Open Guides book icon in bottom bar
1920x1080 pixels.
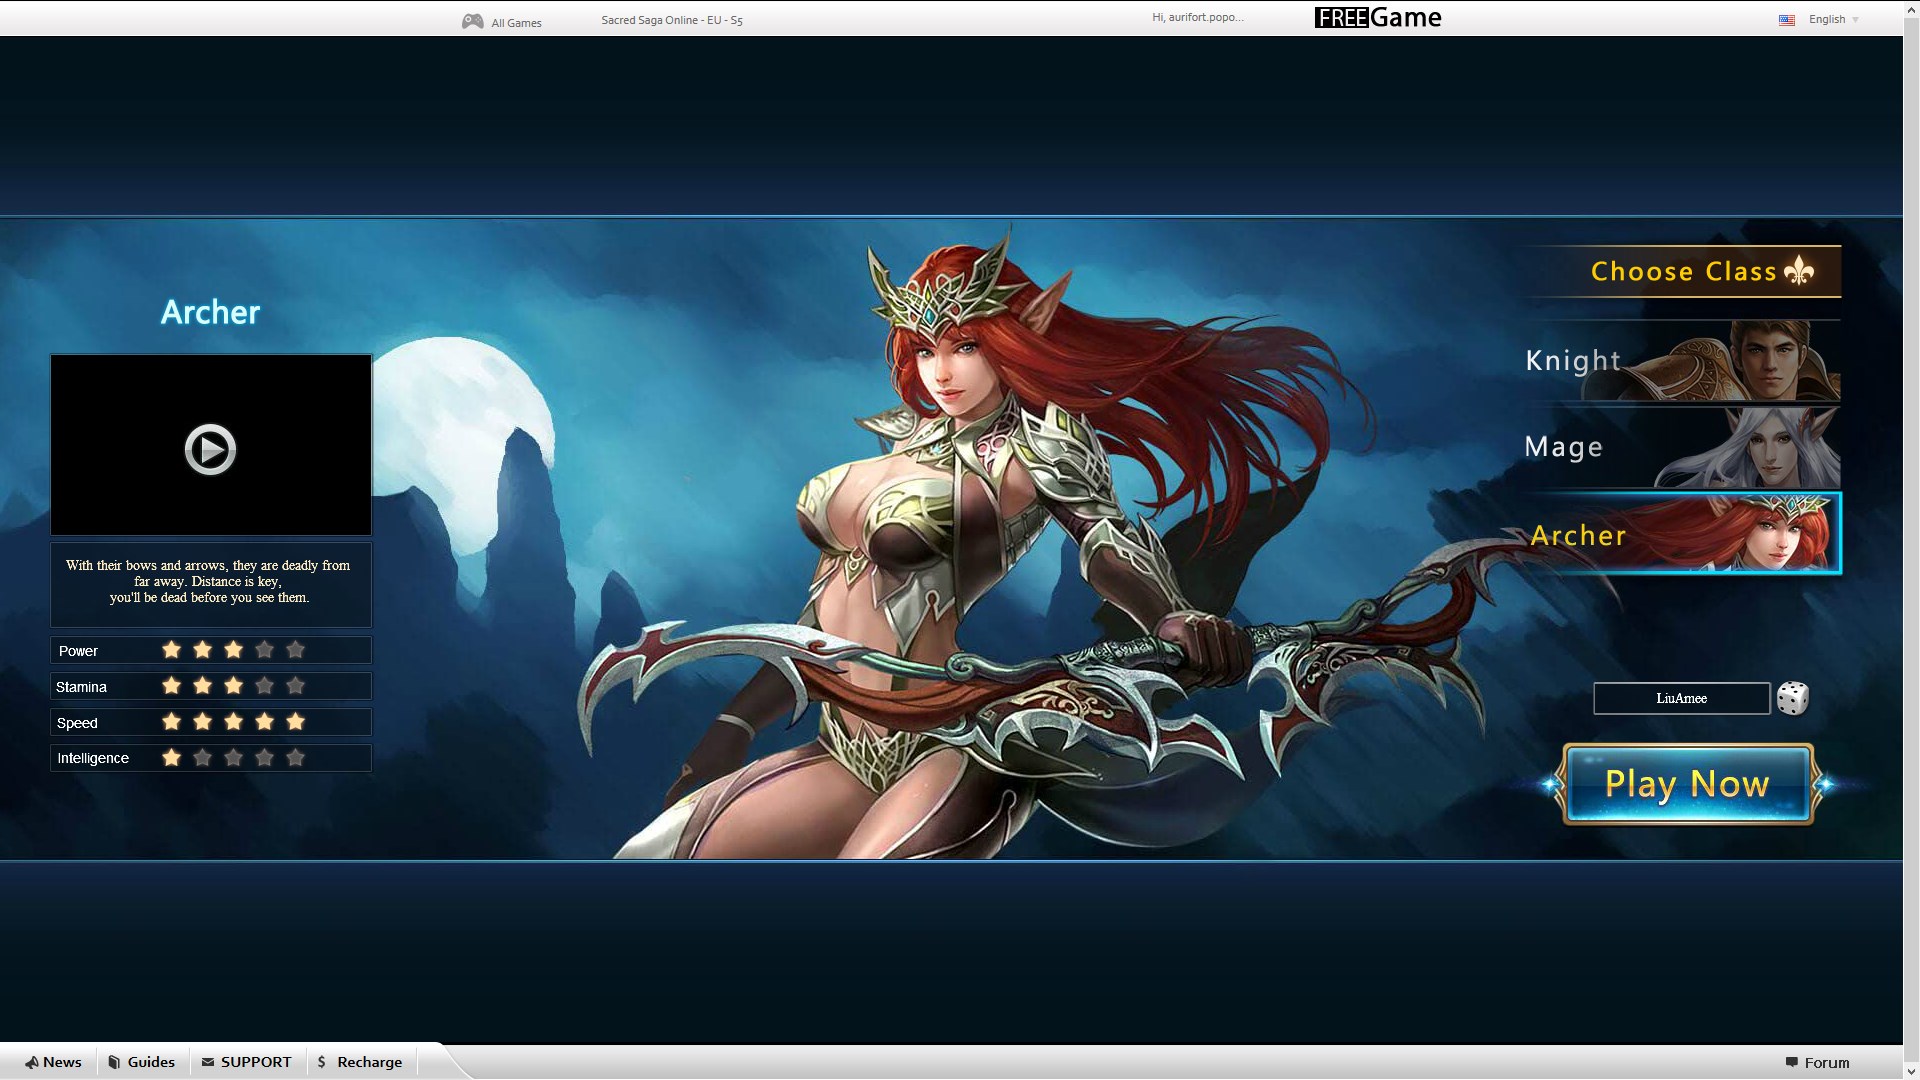[x=114, y=1062]
